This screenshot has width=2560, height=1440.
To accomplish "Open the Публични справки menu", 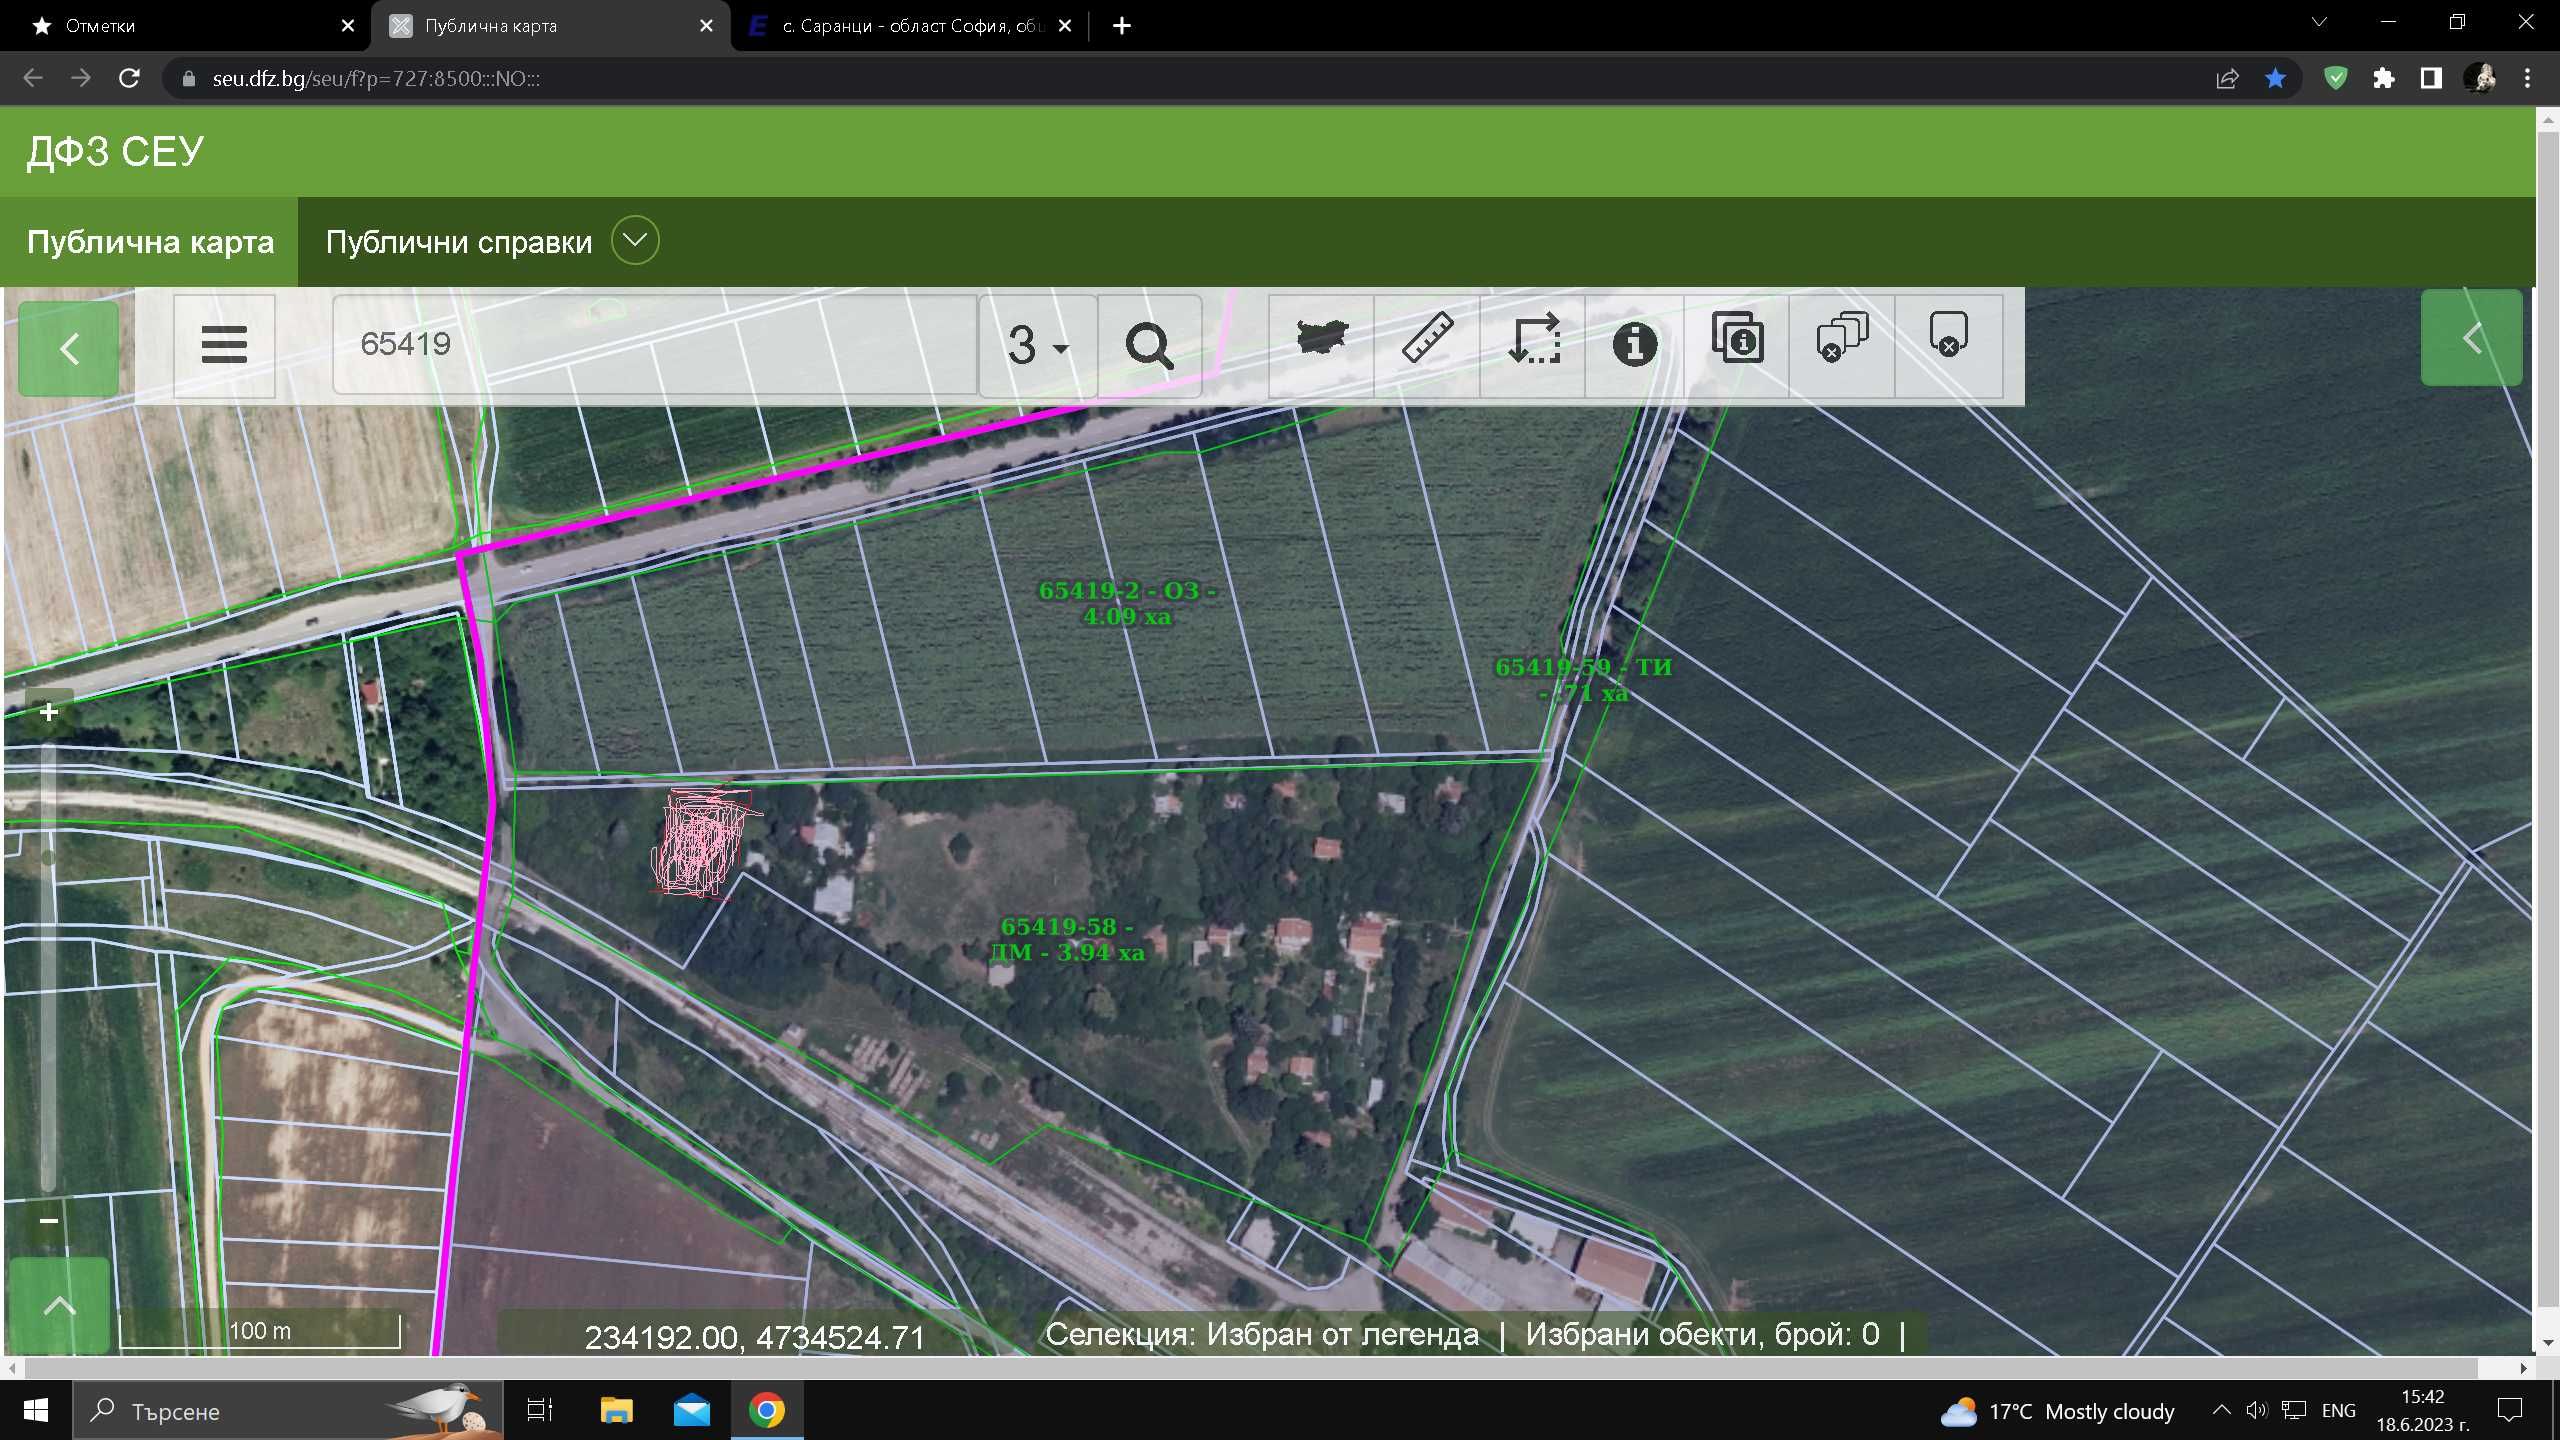I will pos(459,242).
